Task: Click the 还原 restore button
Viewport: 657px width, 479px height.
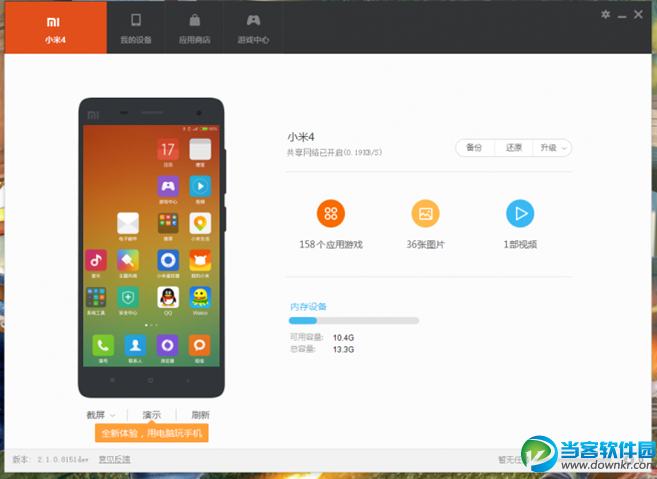Action: [x=514, y=148]
